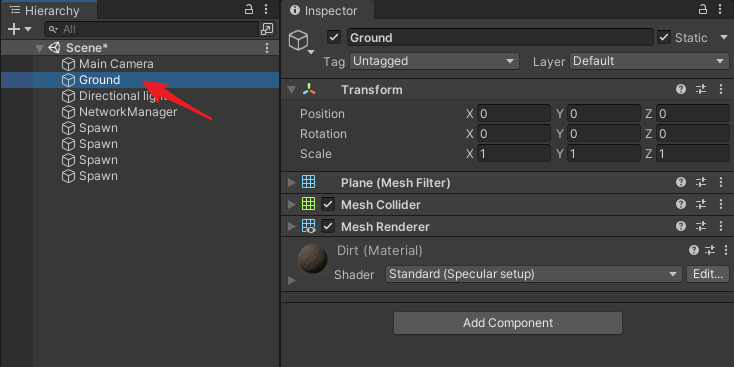This screenshot has height=367, width=734.
Task: Click the Position Z field
Action: 693,114
